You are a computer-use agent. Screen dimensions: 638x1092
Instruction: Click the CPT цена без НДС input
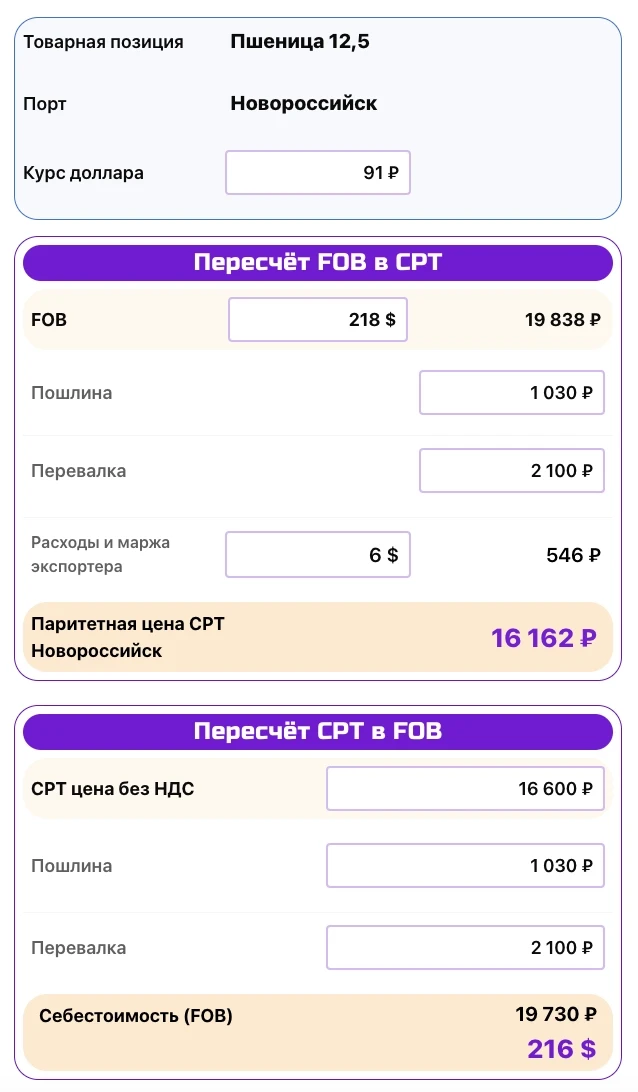465,789
